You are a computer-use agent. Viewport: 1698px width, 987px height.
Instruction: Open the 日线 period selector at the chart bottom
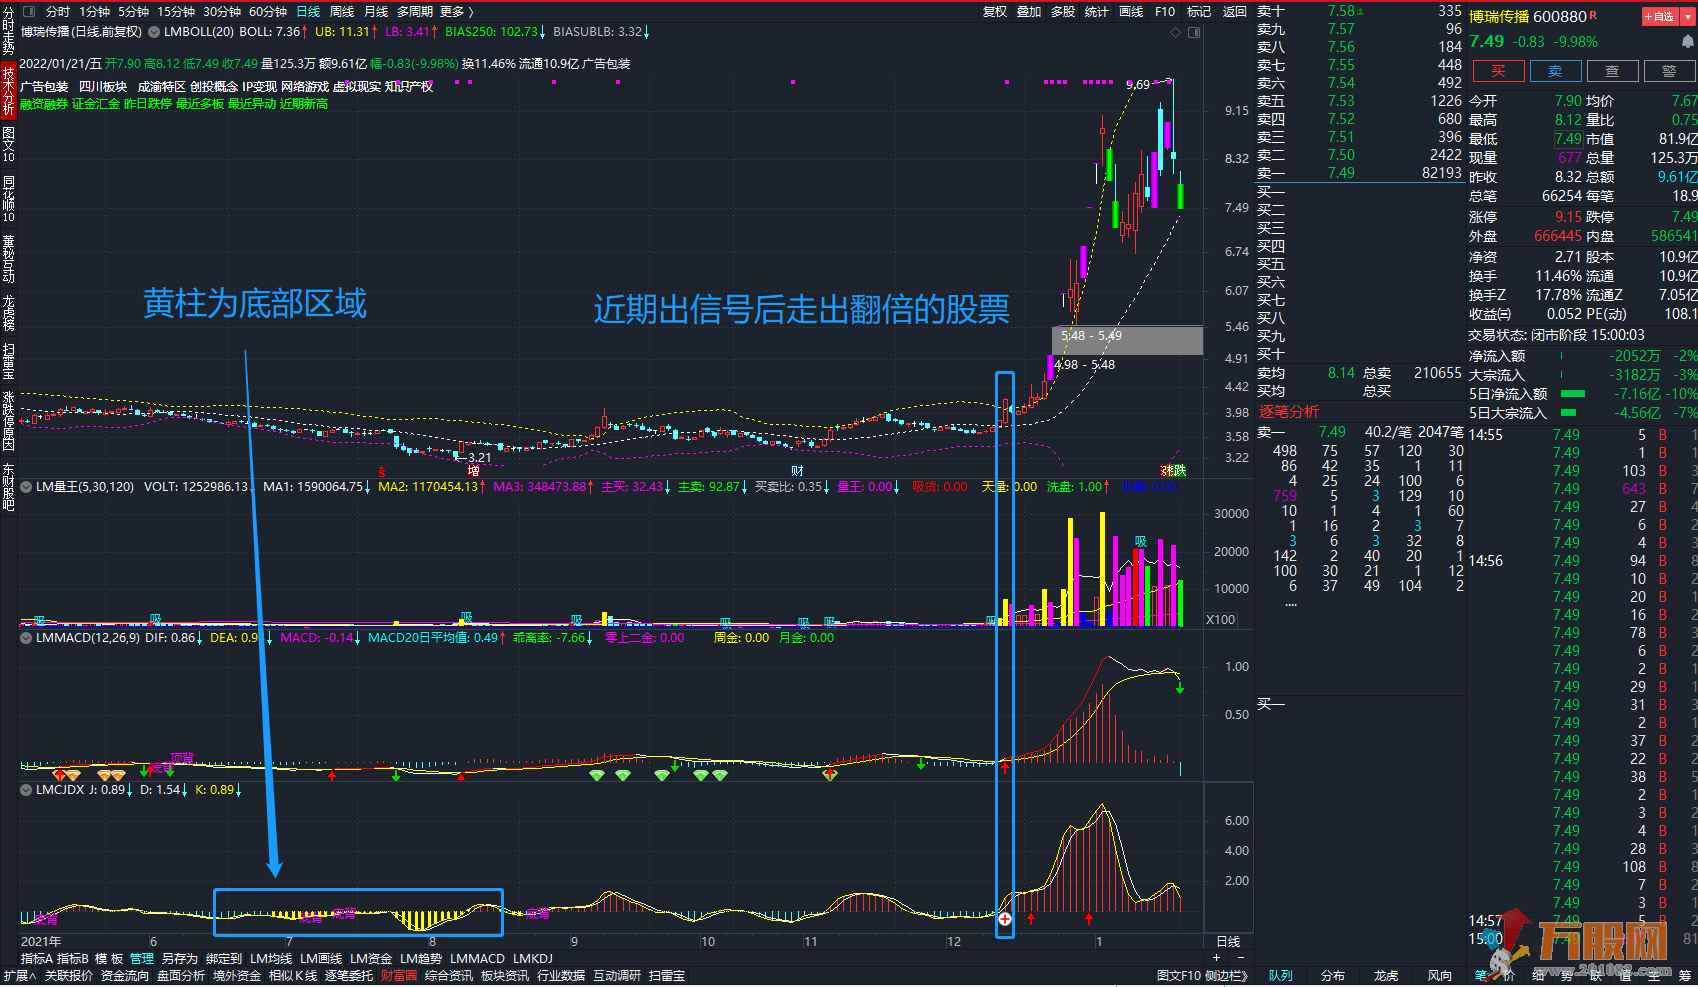pyautogui.click(x=1228, y=942)
